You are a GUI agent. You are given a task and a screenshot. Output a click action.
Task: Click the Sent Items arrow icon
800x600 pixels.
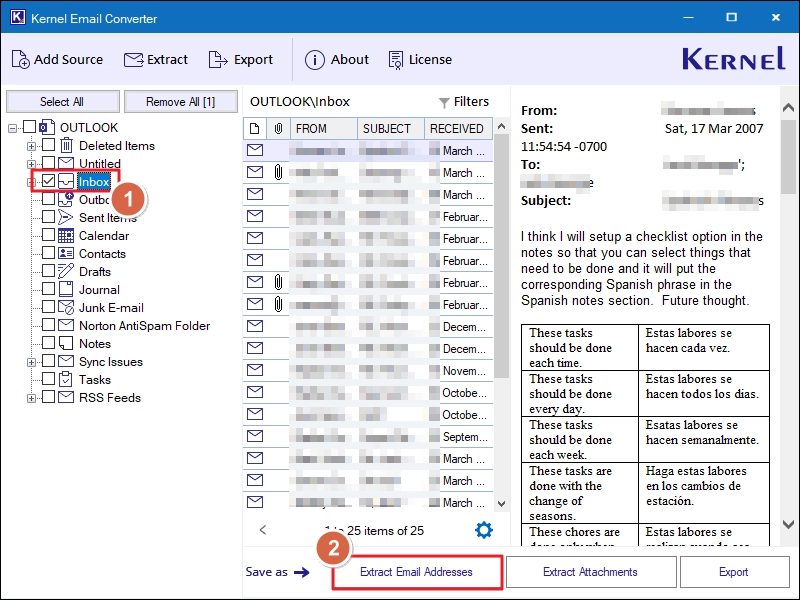65,217
